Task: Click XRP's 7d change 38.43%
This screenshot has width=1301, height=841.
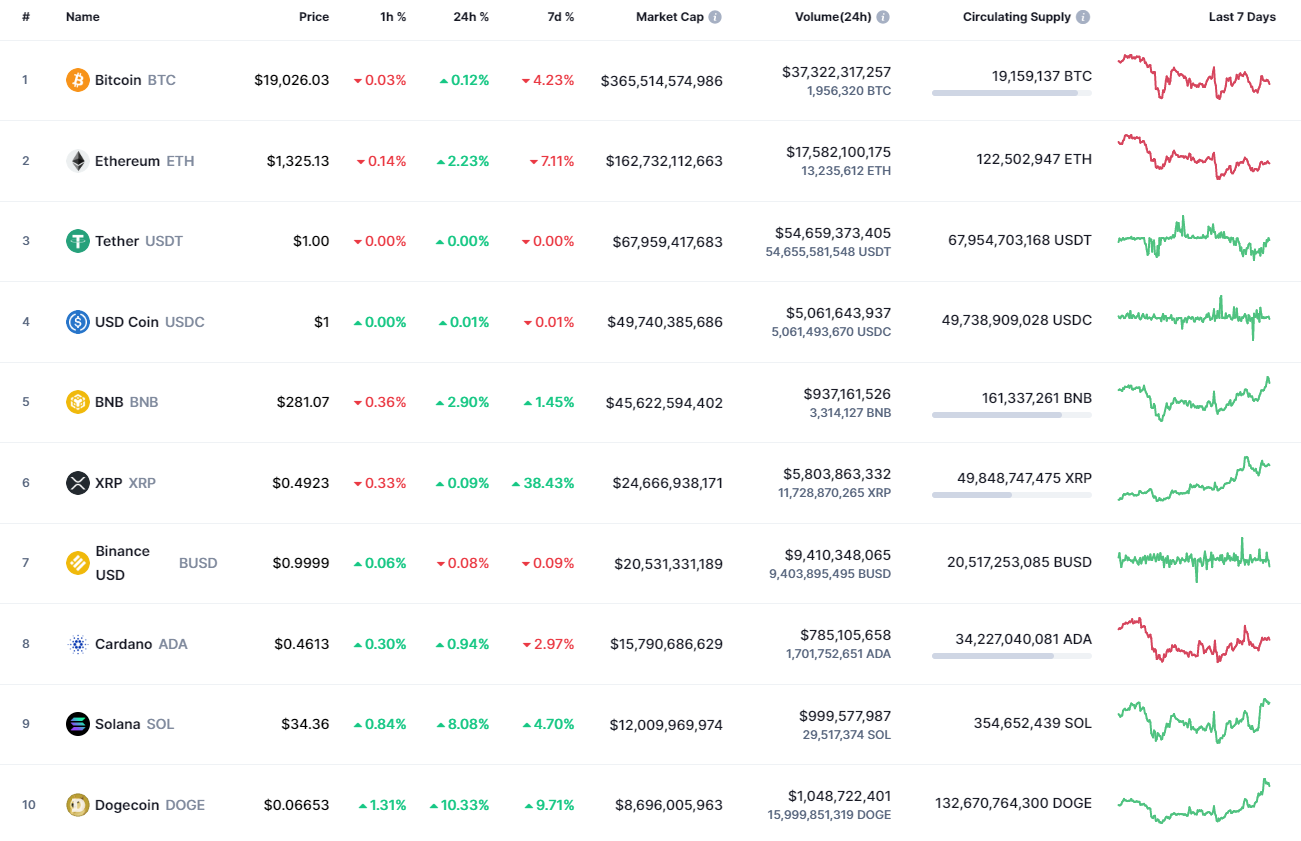Action: click(543, 483)
